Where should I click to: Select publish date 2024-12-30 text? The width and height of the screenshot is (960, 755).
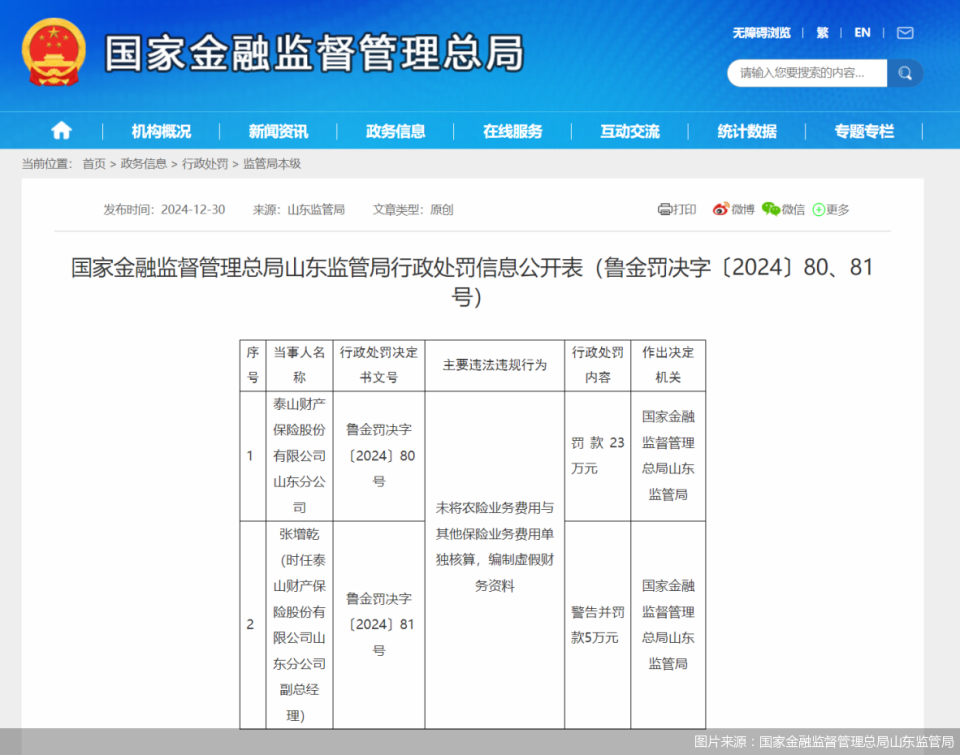click(x=193, y=210)
